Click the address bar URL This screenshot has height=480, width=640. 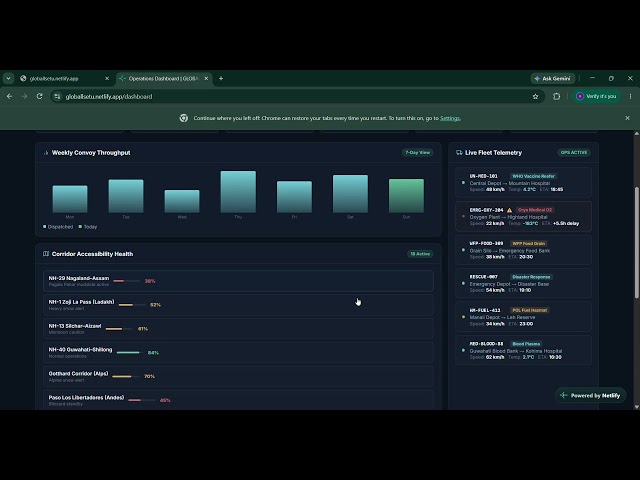pos(109,97)
